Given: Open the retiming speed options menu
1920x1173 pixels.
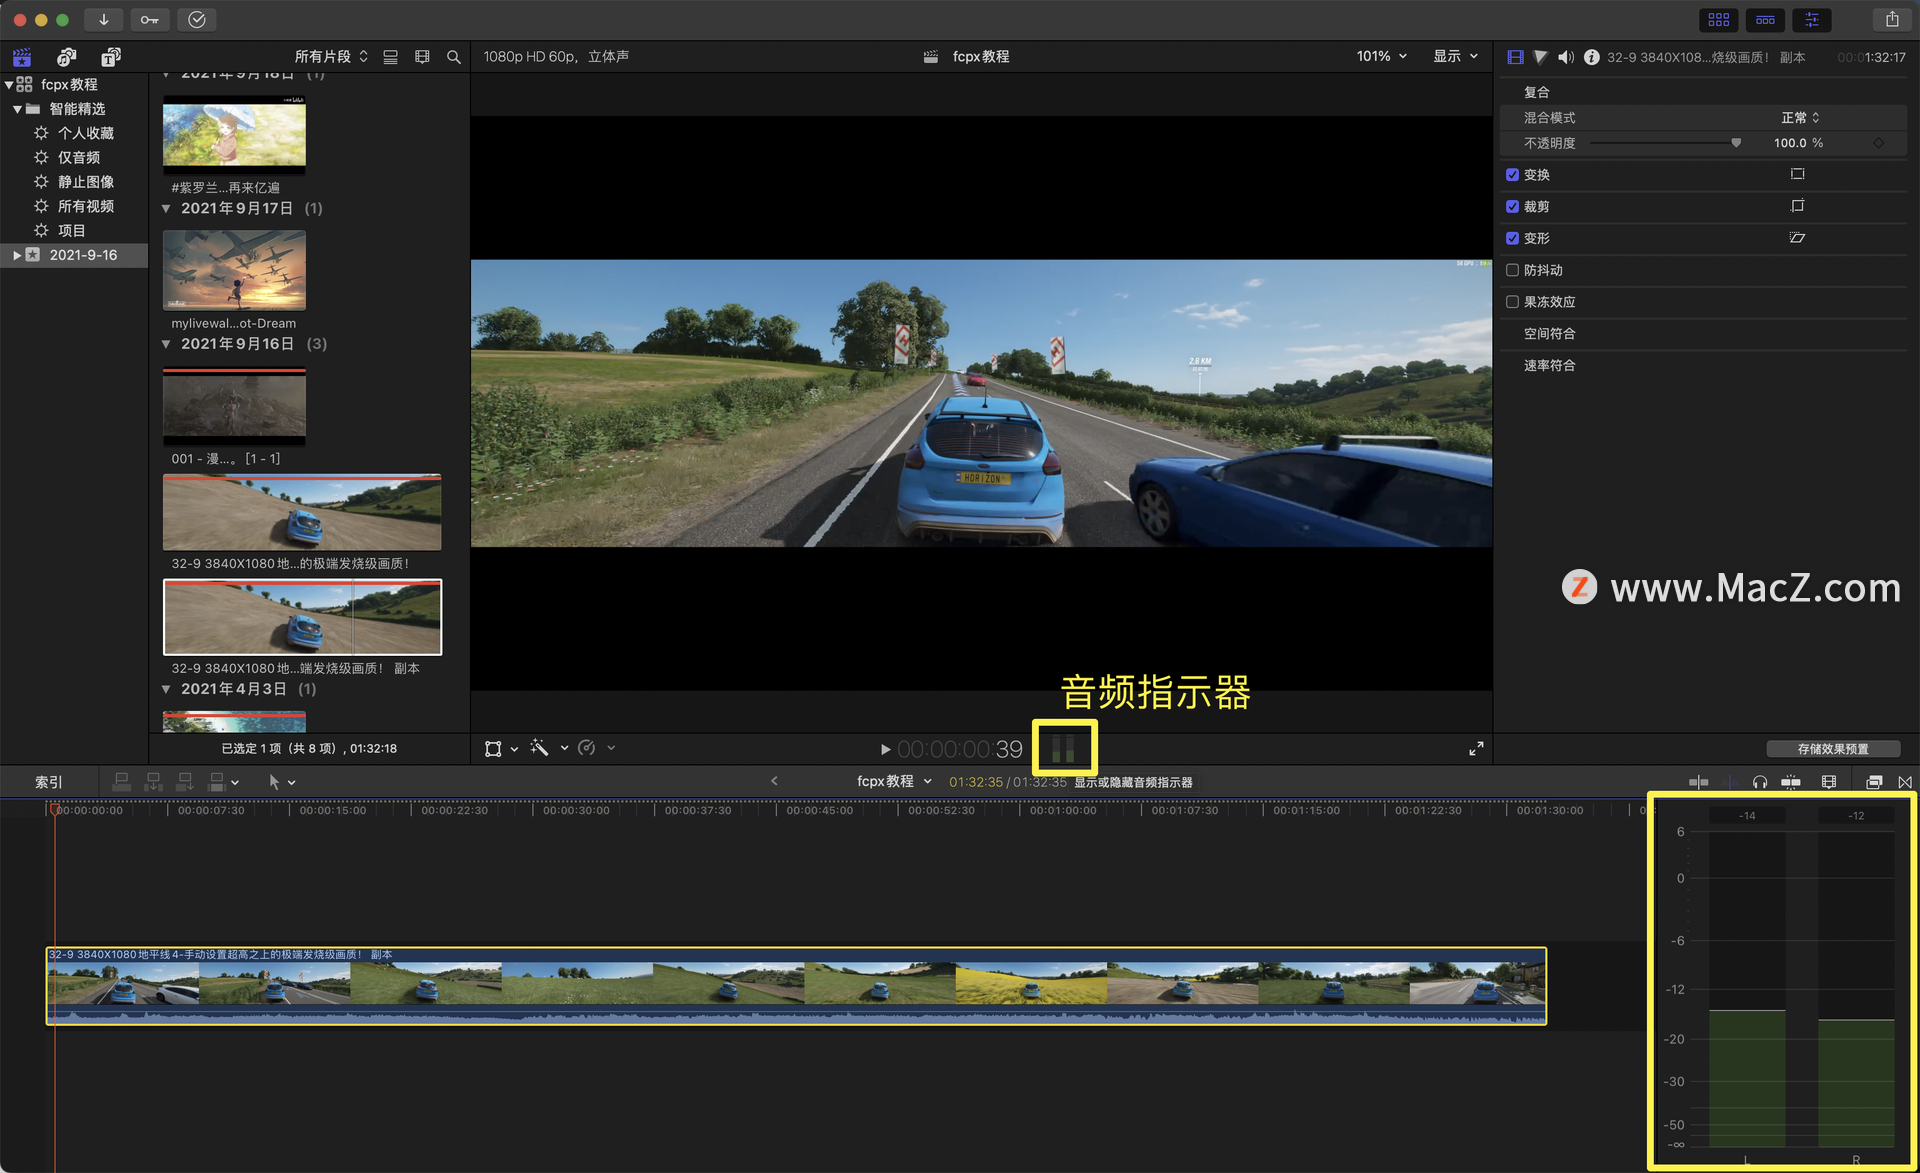Looking at the screenshot, I should [x=596, y=748].
